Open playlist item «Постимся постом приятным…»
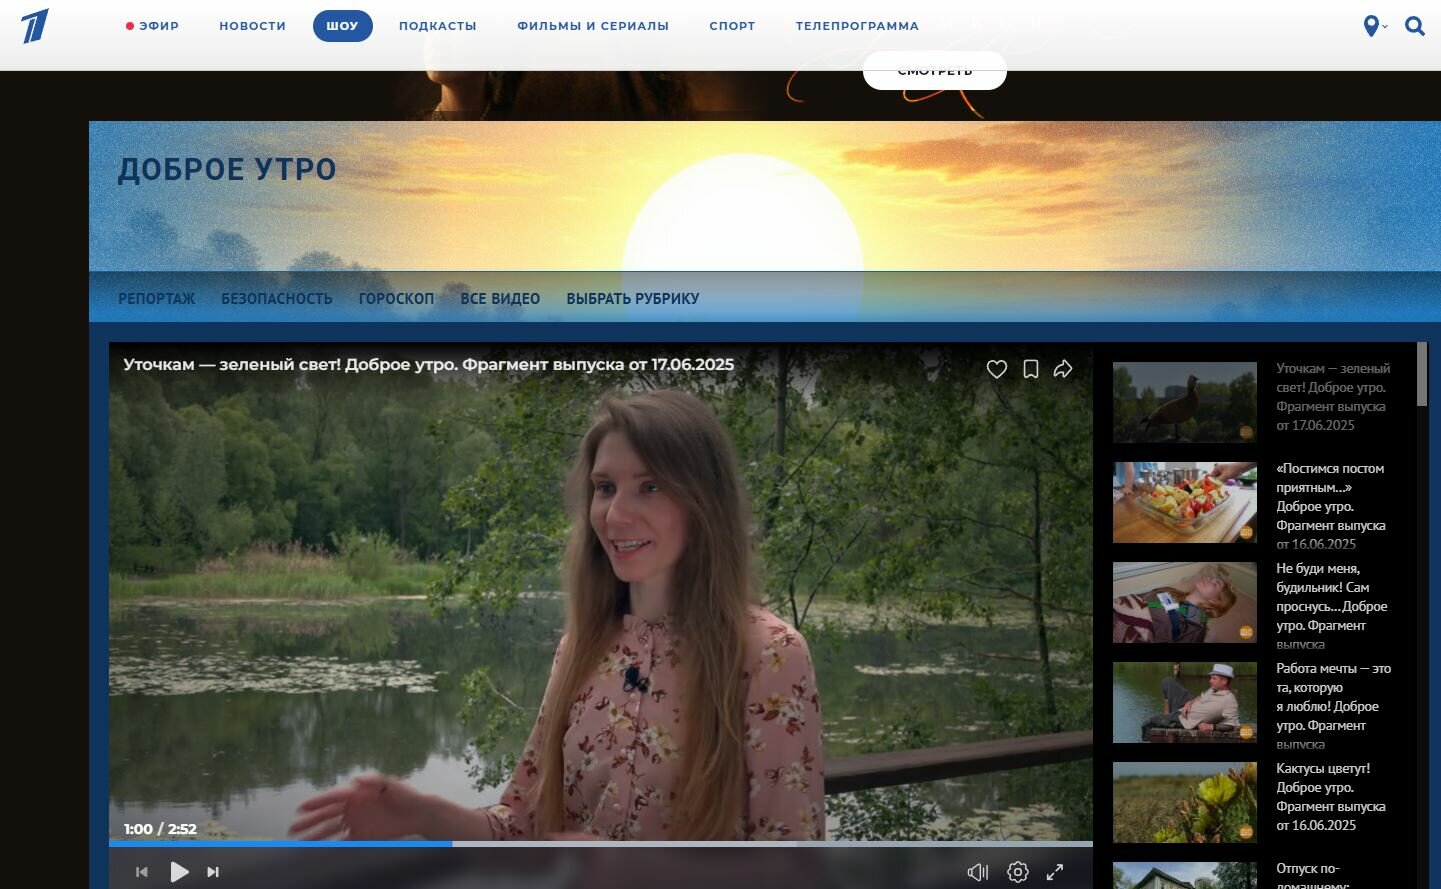The height and width of the screenshot is (889, 1441). (1331, 506)
